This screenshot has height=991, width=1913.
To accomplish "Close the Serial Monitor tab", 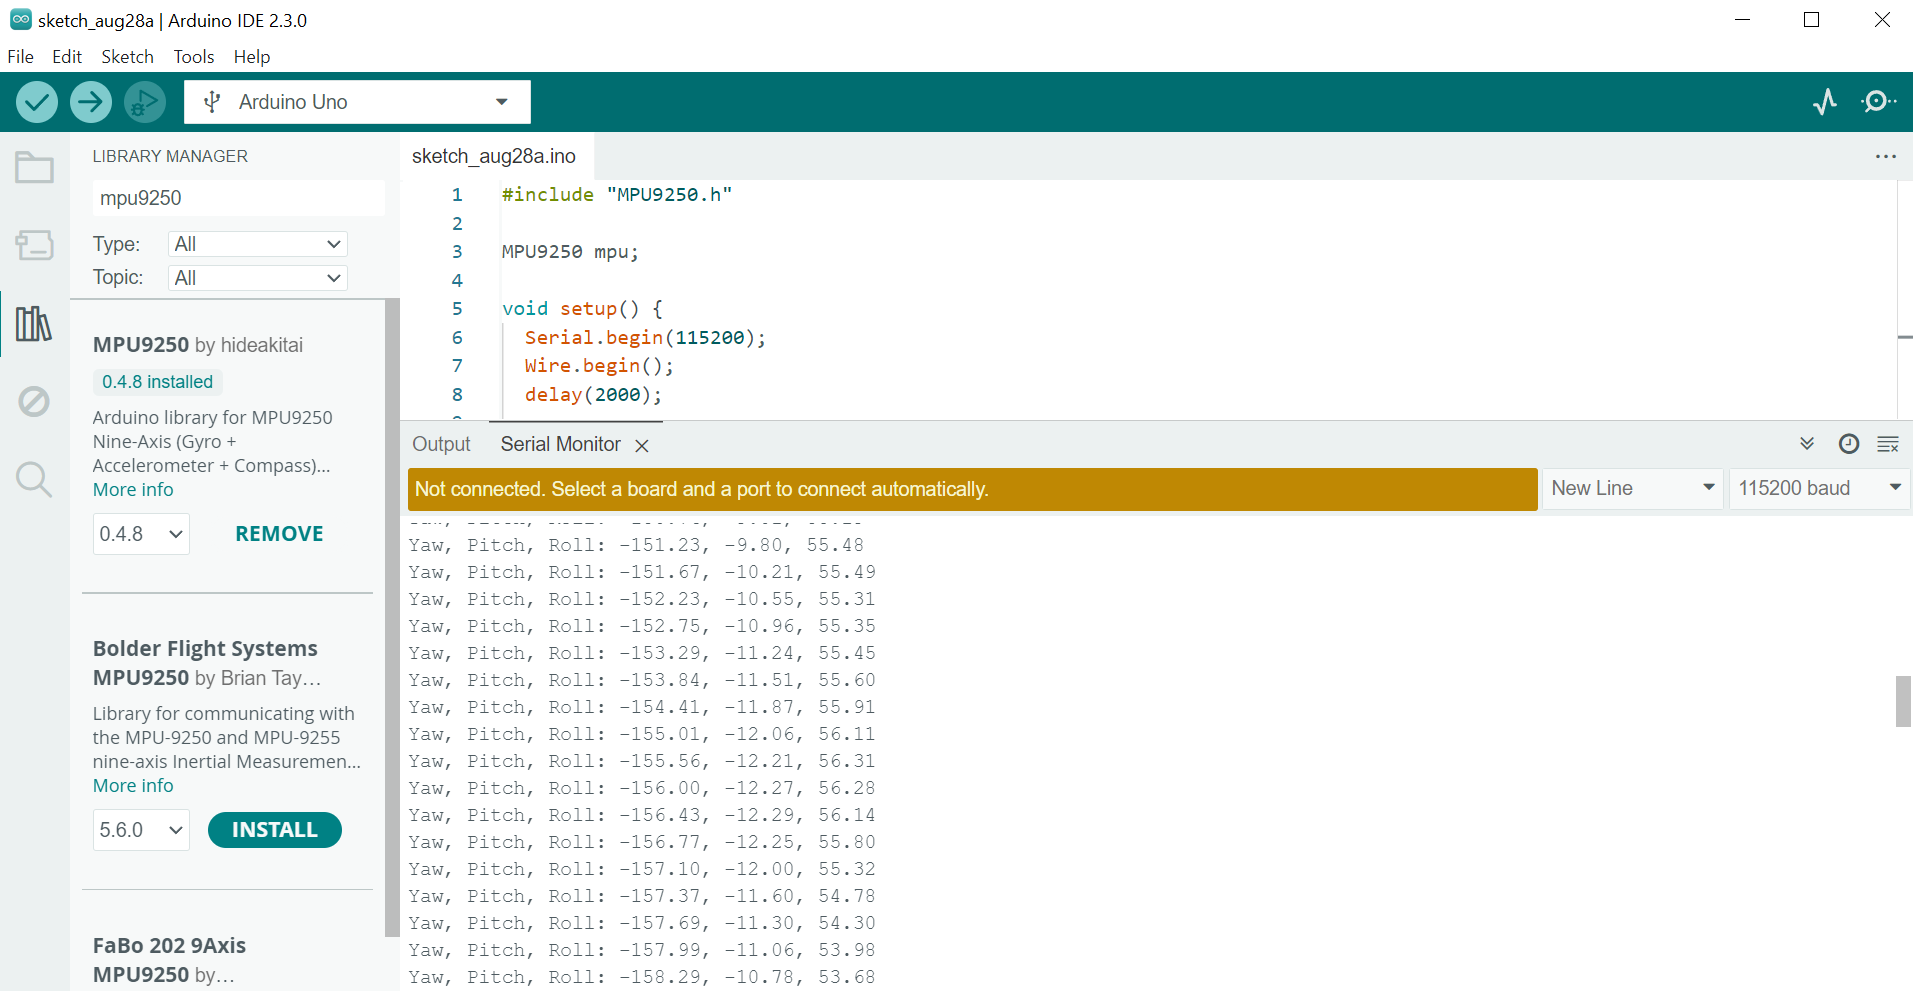I will [x=642, y=446].
